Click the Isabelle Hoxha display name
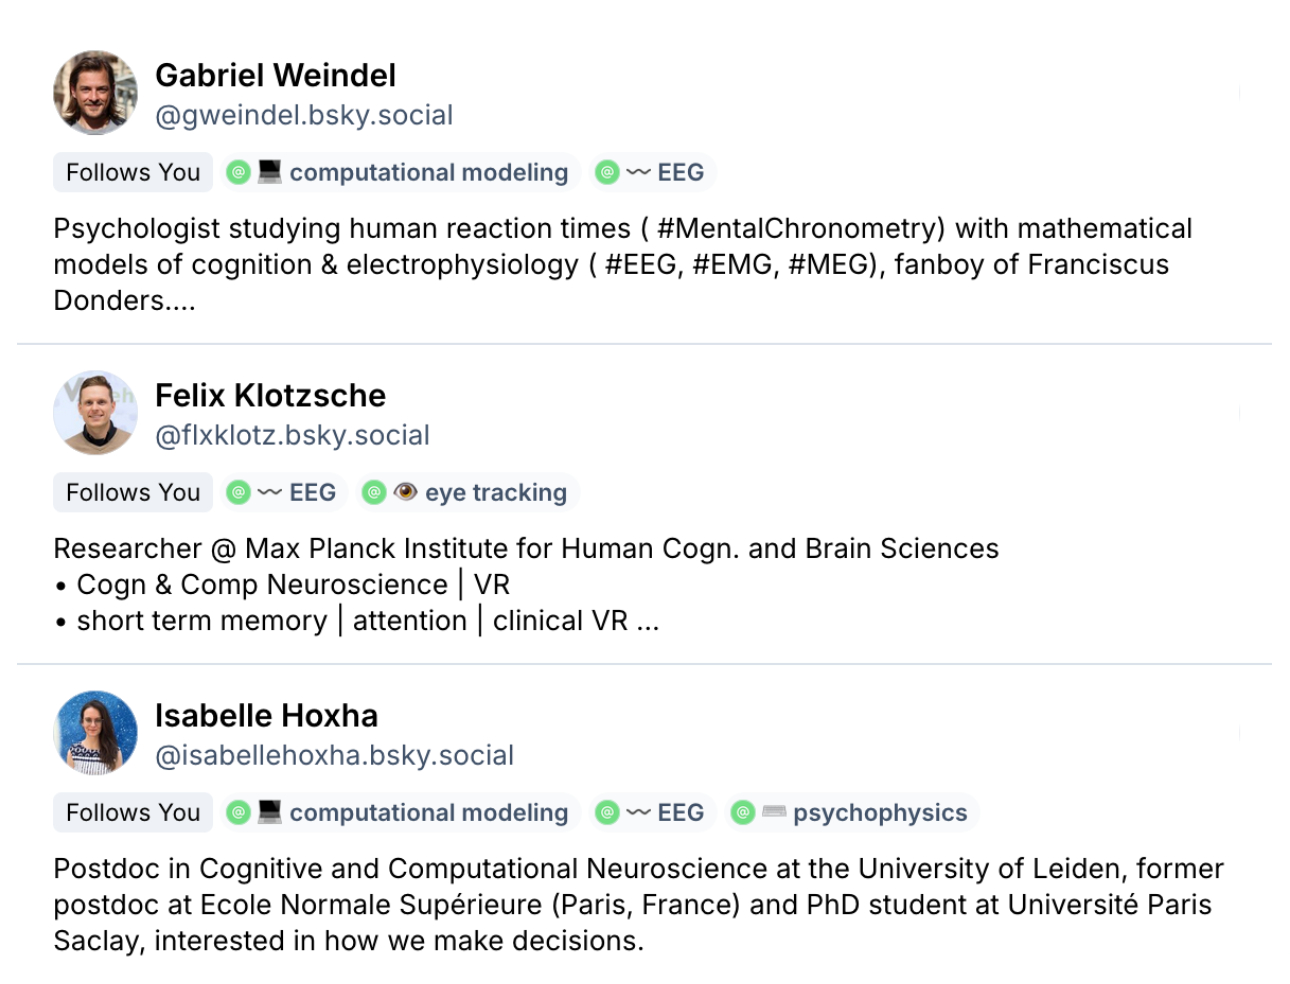1290x984 pixels. (266, 716)
